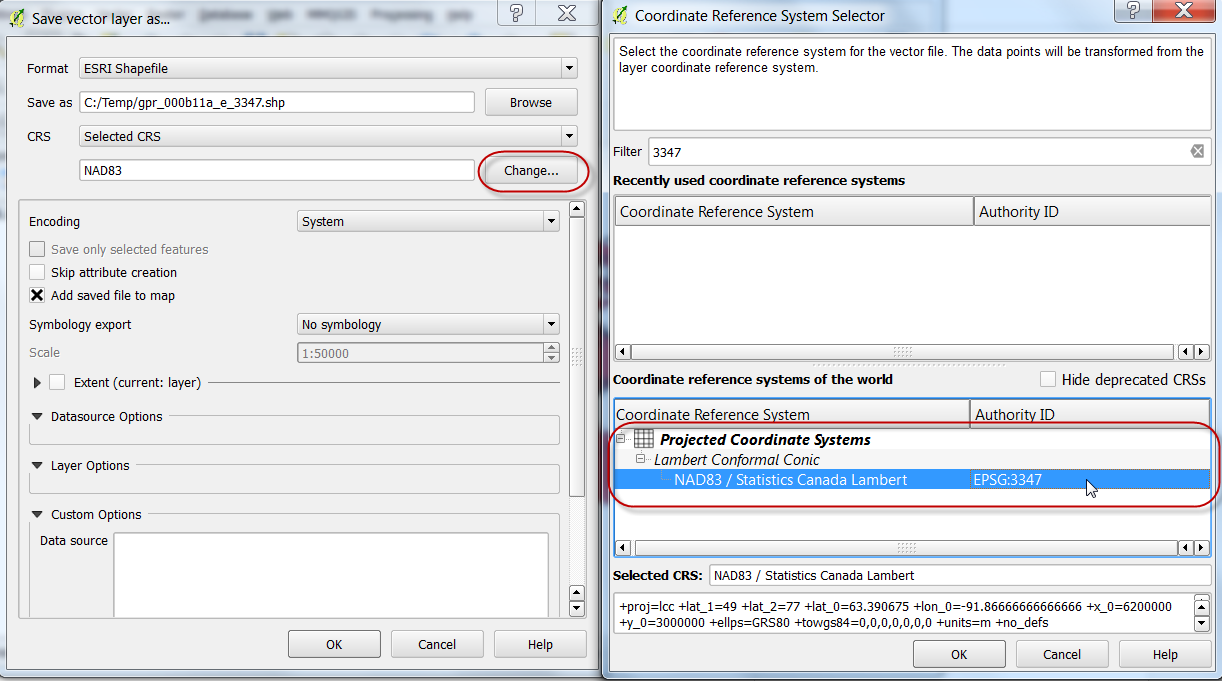Click the Scale spinner up arrow
Screen dimensions: 1222x681
[551, 348]
